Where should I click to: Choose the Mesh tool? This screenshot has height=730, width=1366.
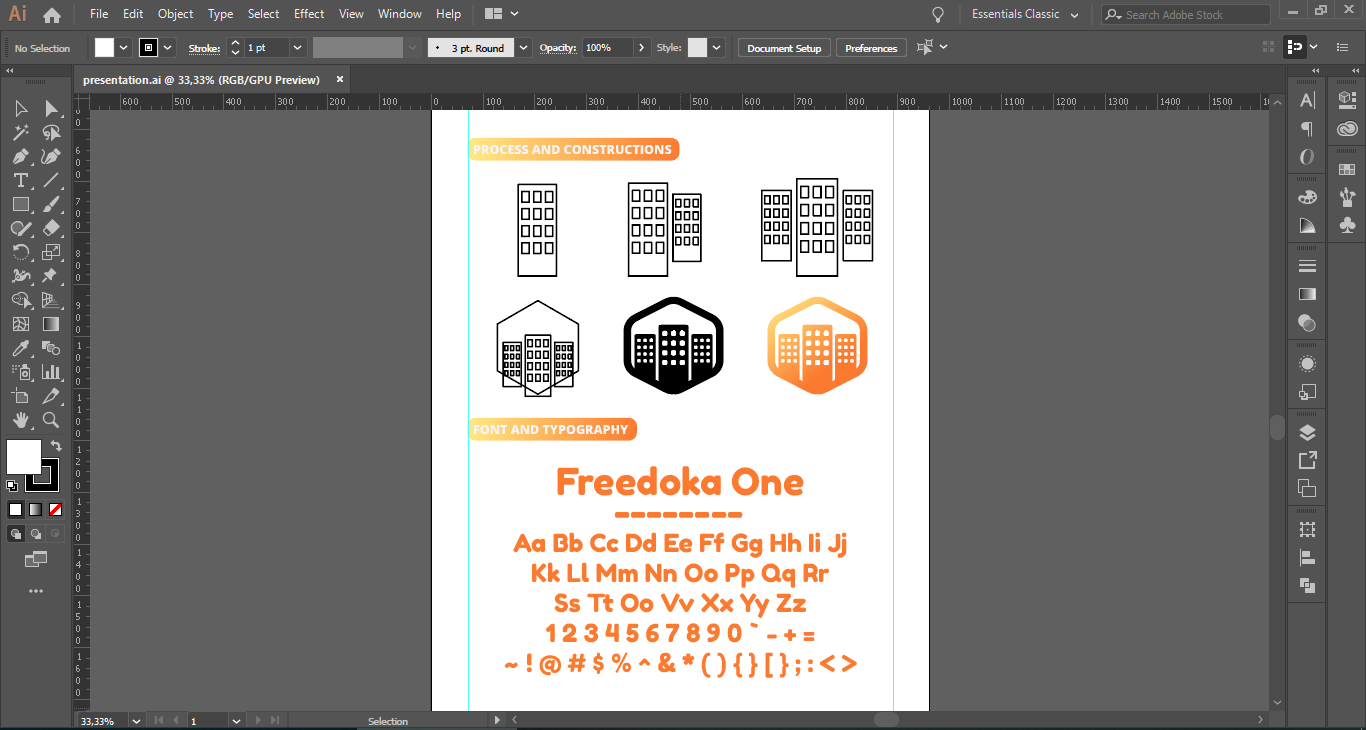tap(20, 324)
